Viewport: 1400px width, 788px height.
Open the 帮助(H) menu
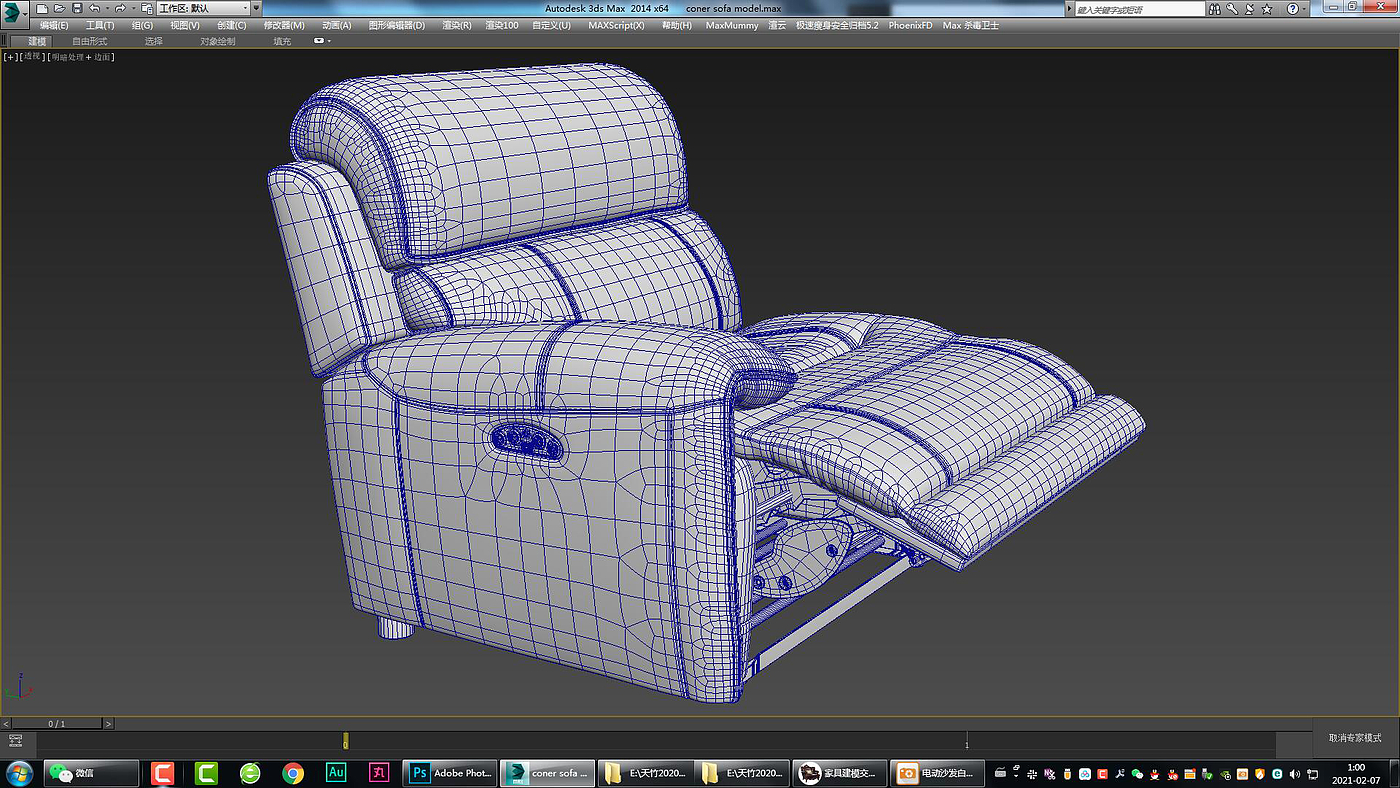point(677,25)
